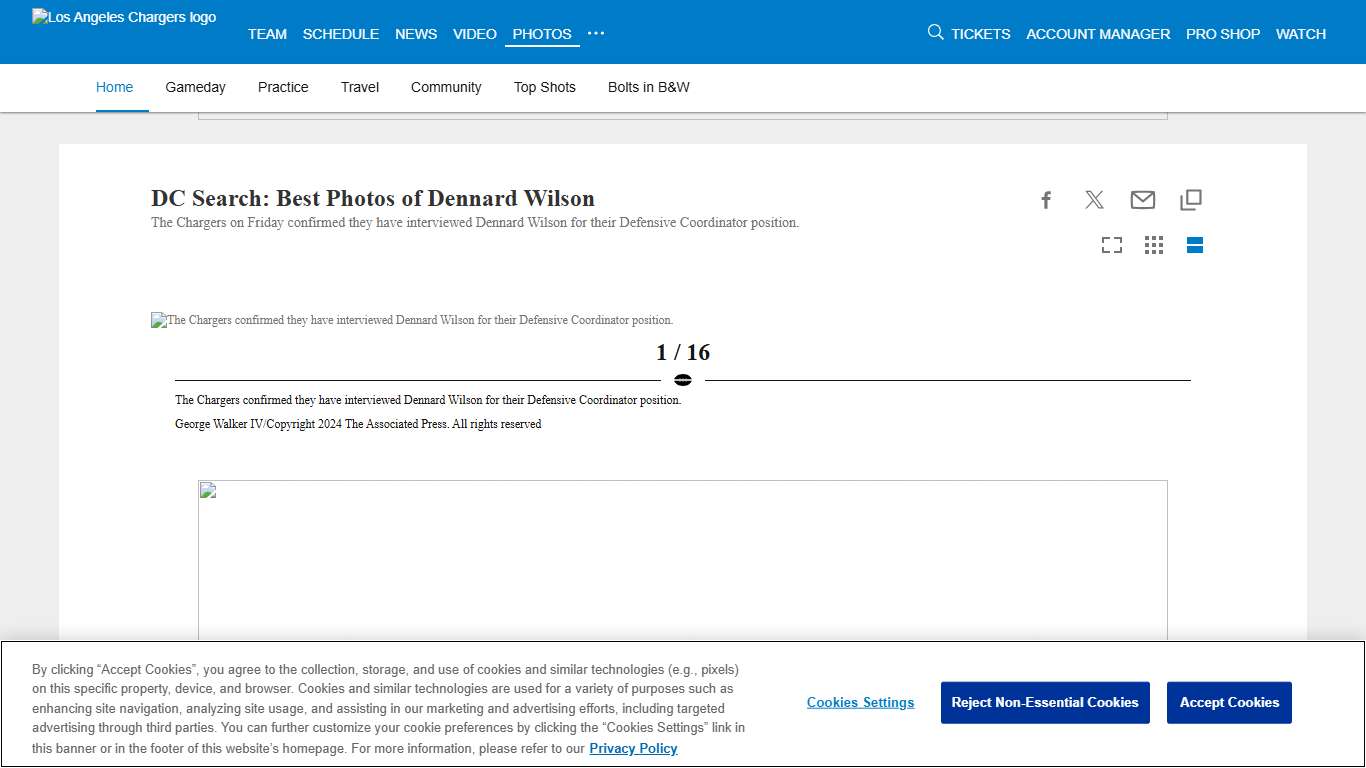Image resolution: width=1366 pixels, height=768 pixels.
Task: Expand more nav options via ellipsis
Action: [x=596, y=33]
